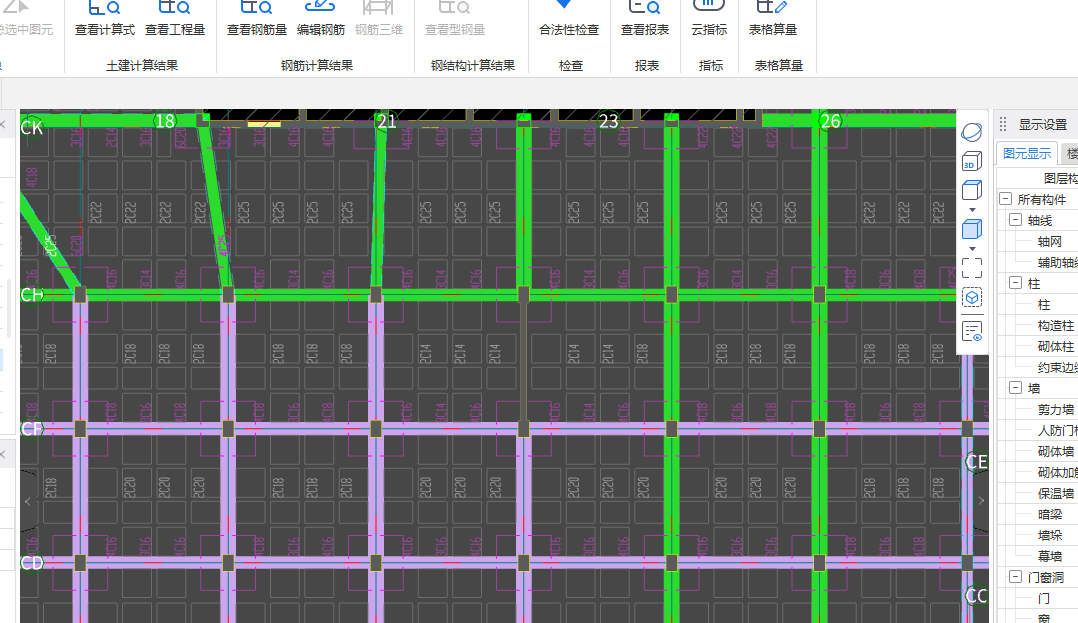Click 土建计算结果 ribbon group label
Viewport: 1078px width, 623px height.
142,65
